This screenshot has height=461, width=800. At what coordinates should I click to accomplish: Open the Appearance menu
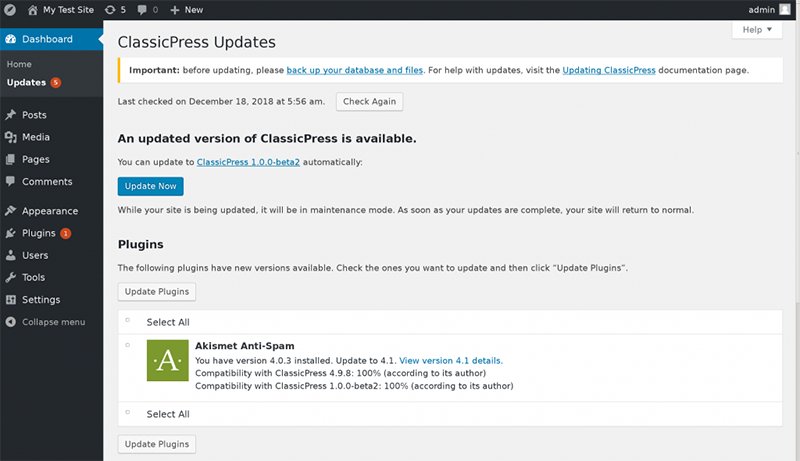click(51, 211)
